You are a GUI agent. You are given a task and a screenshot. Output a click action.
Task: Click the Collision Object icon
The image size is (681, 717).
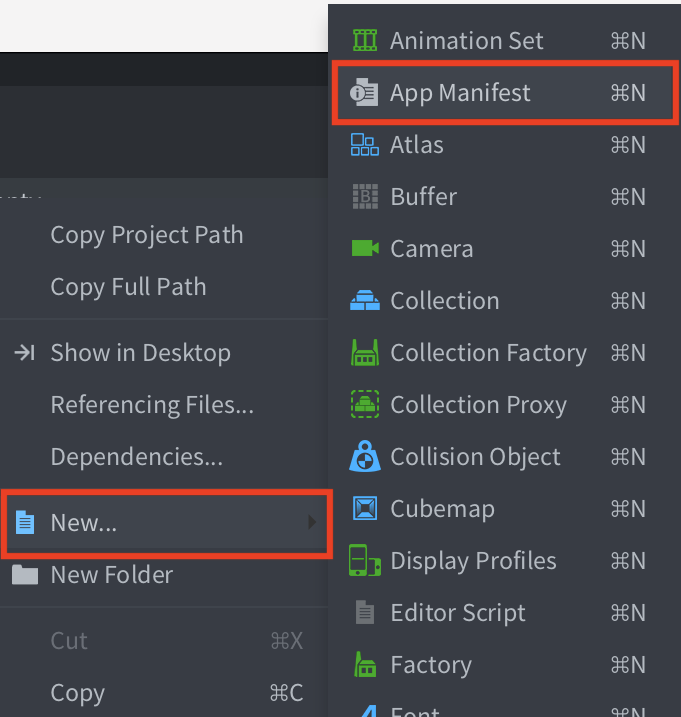point(364,457)
